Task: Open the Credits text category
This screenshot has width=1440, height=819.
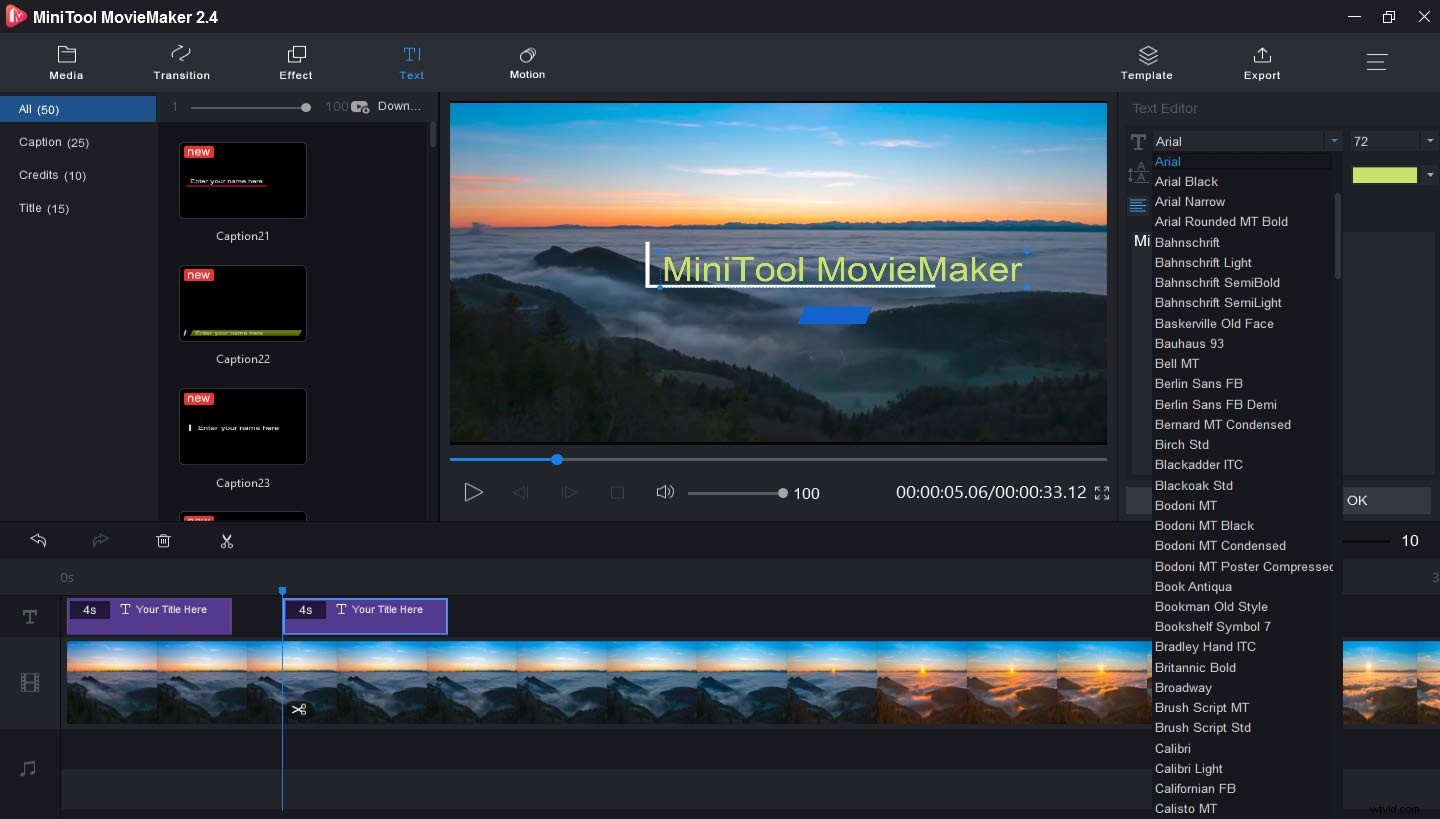Action: [52, 175]
